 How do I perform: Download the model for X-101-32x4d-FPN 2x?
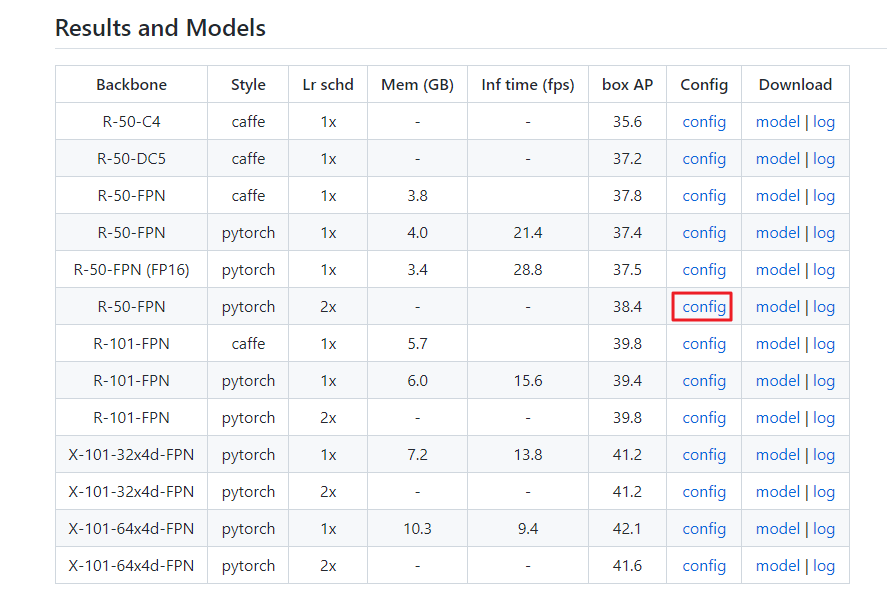(778, 491)
